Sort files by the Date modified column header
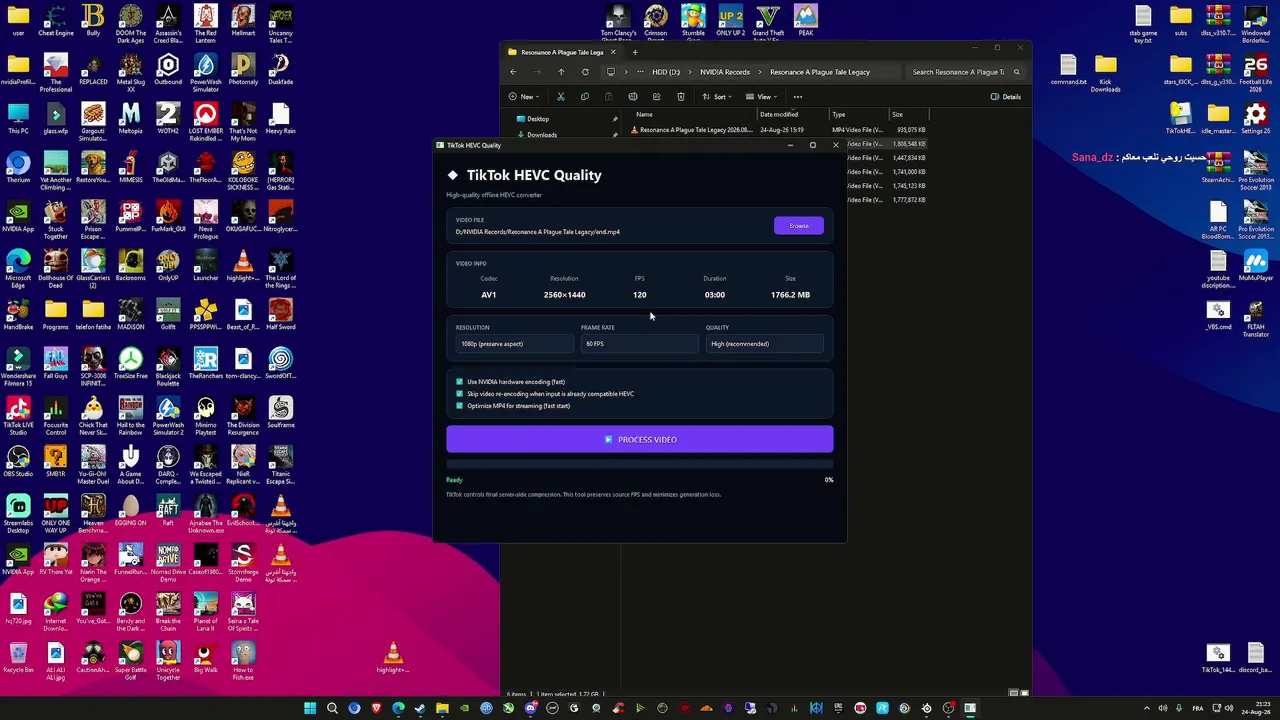This screenshot has height=720, width=1280. (778, 115)
